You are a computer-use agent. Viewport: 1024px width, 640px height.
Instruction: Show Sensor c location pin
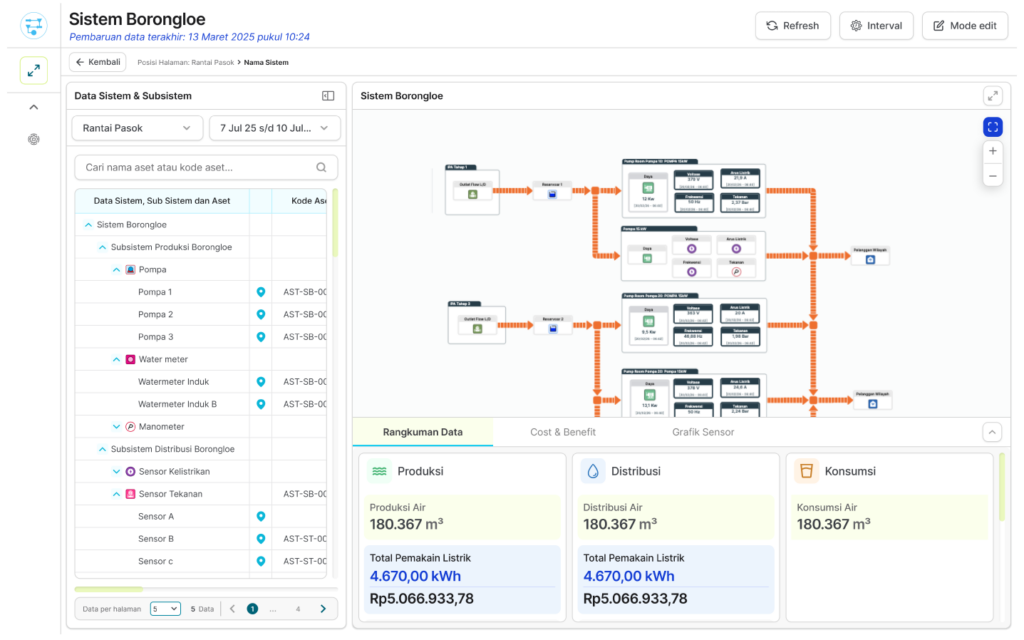(x=261, y=561)
